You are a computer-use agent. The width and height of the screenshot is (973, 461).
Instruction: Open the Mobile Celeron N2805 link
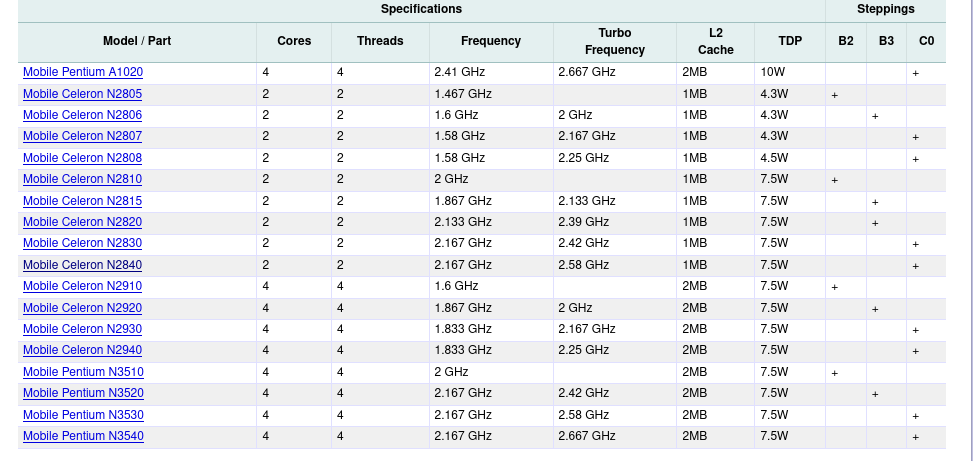pos(83,94)
